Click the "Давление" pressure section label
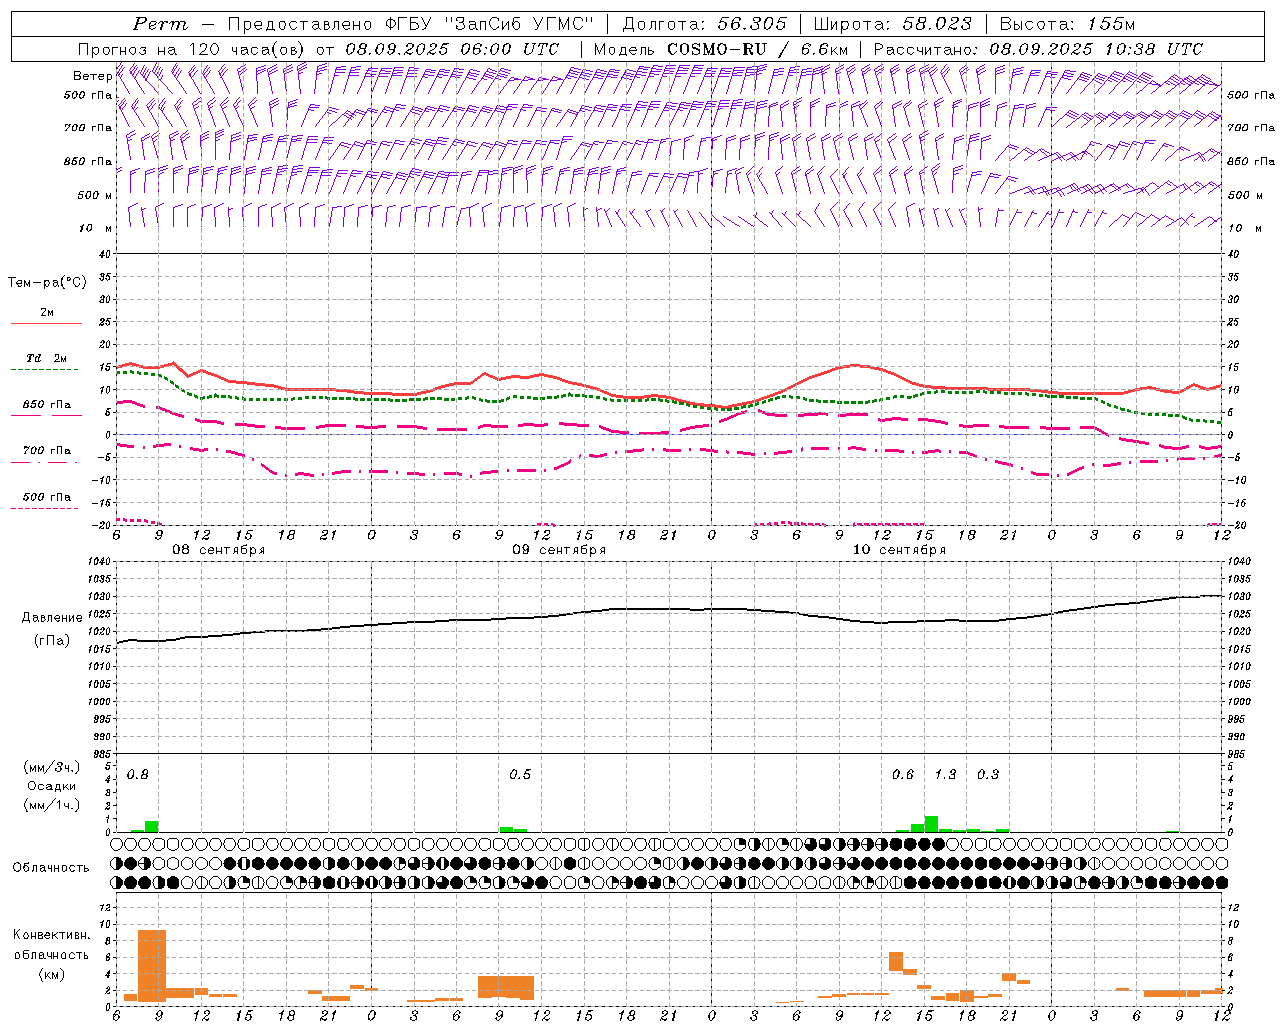The height and width of the screenshot is (1024, 1280). pos(52,618)
